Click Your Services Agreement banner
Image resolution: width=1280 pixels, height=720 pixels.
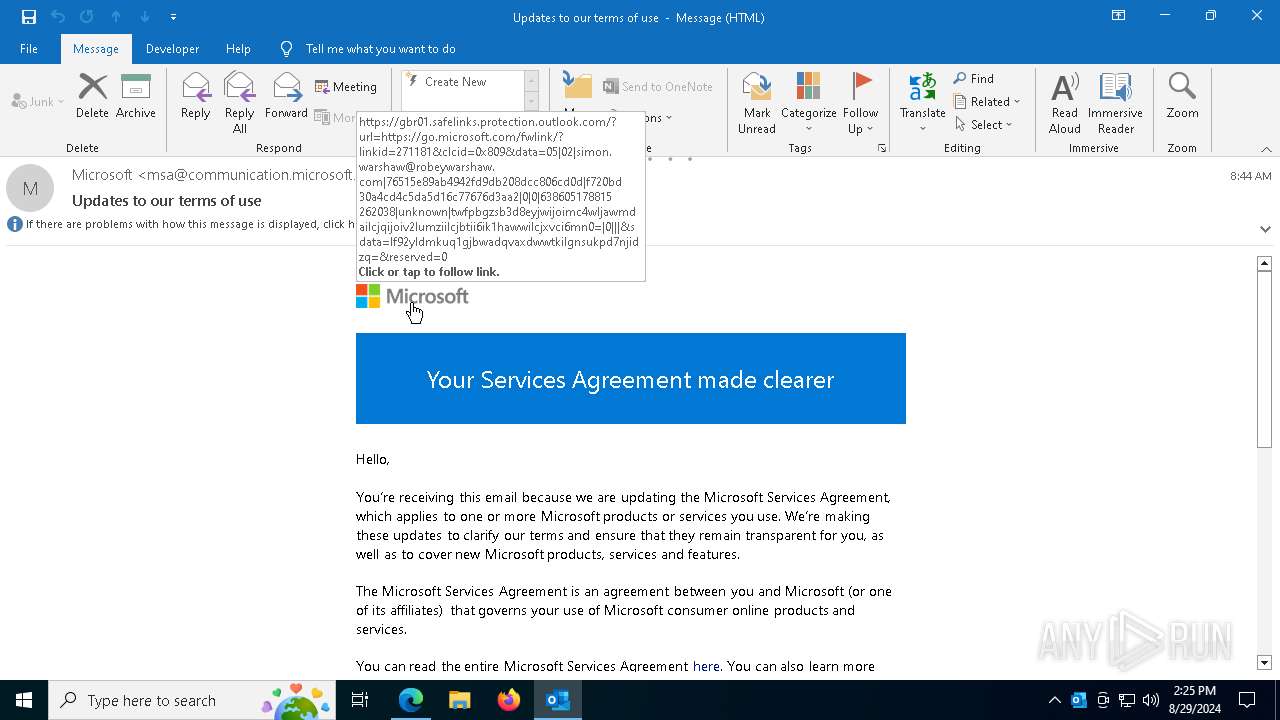pos(631,379)
